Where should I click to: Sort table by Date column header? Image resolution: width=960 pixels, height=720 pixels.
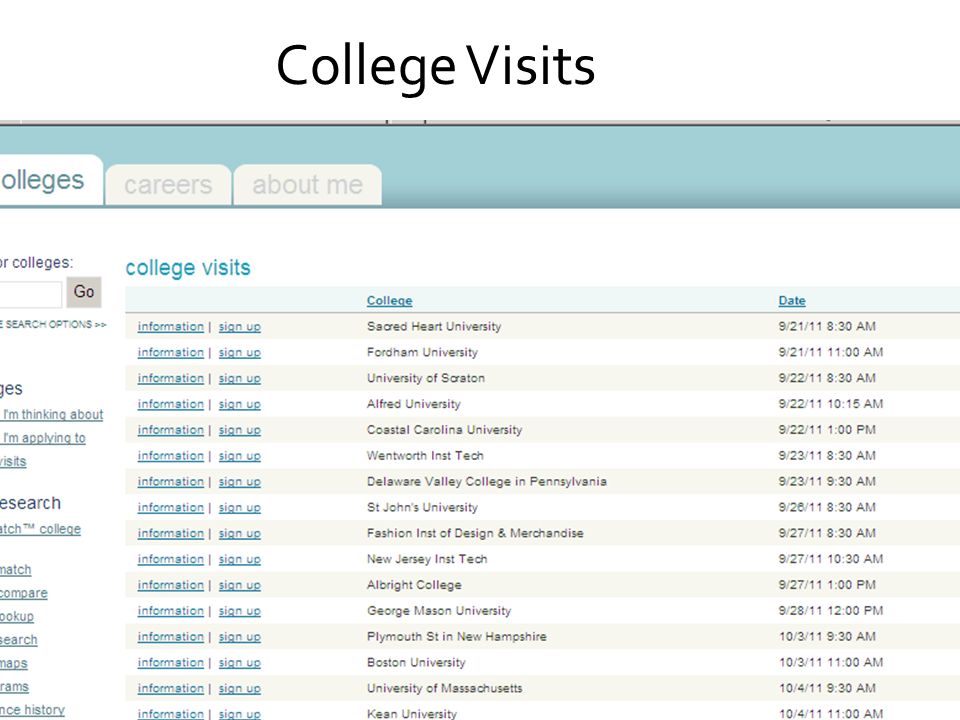point(792,301)
